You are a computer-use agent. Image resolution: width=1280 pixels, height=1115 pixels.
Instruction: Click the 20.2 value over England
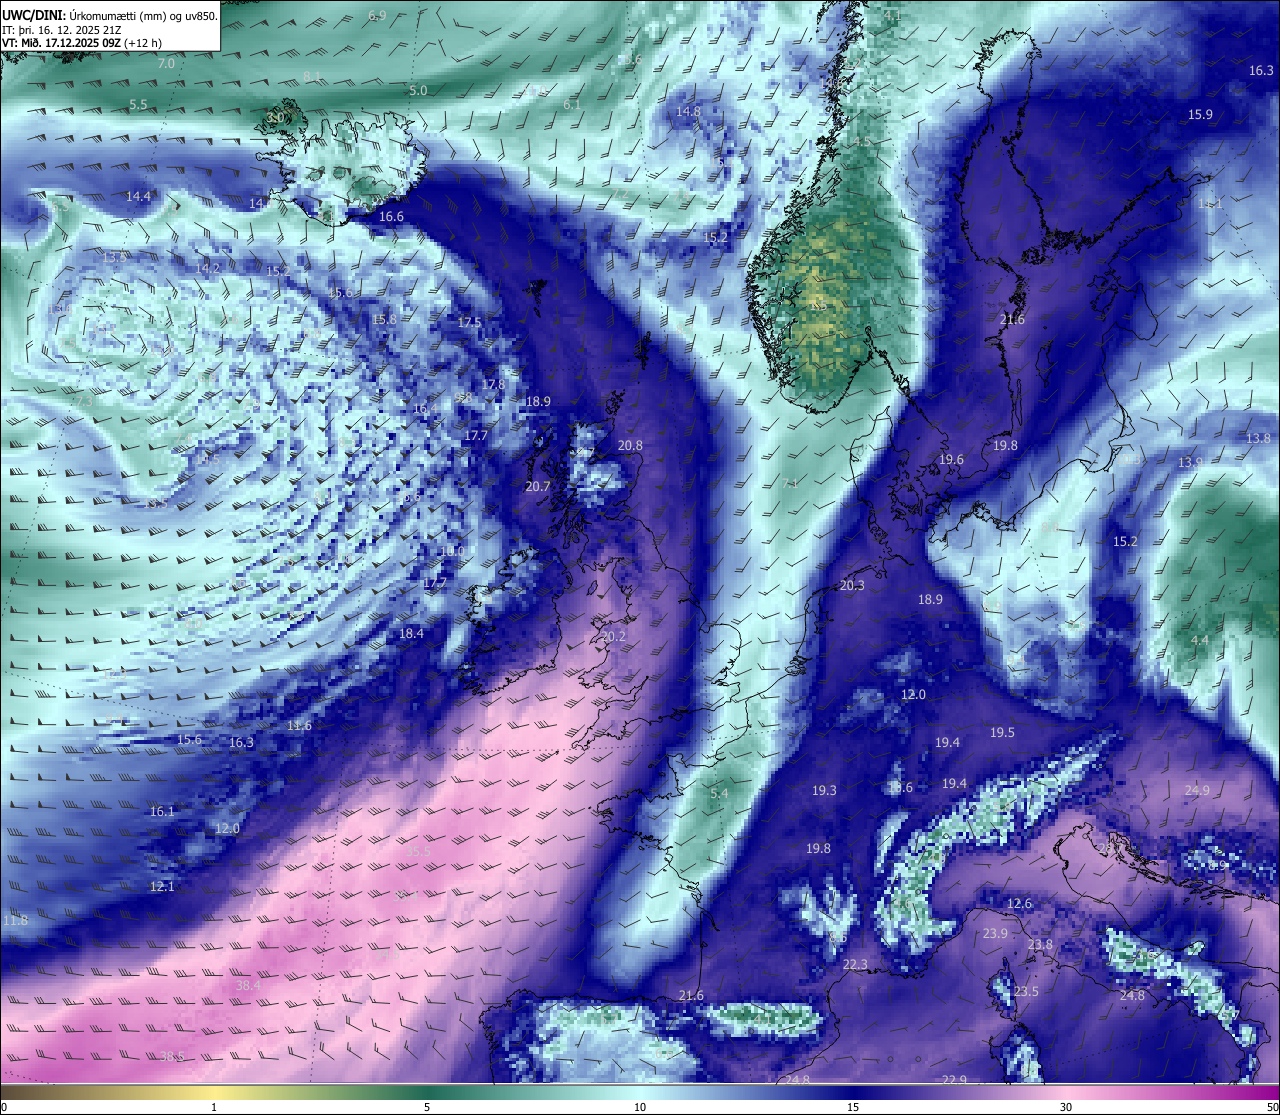[613, 637]
